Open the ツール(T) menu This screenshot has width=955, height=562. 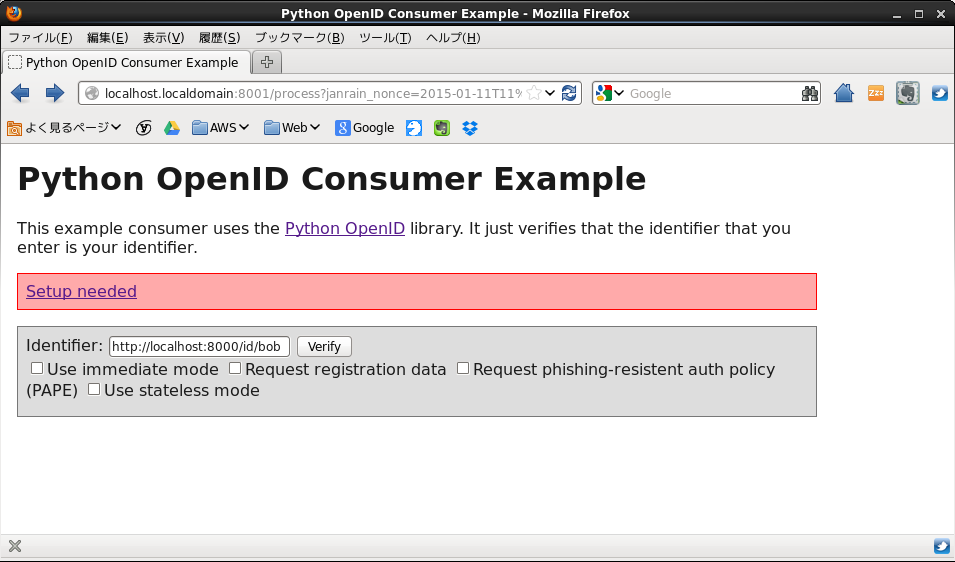(x=385, y=38)
